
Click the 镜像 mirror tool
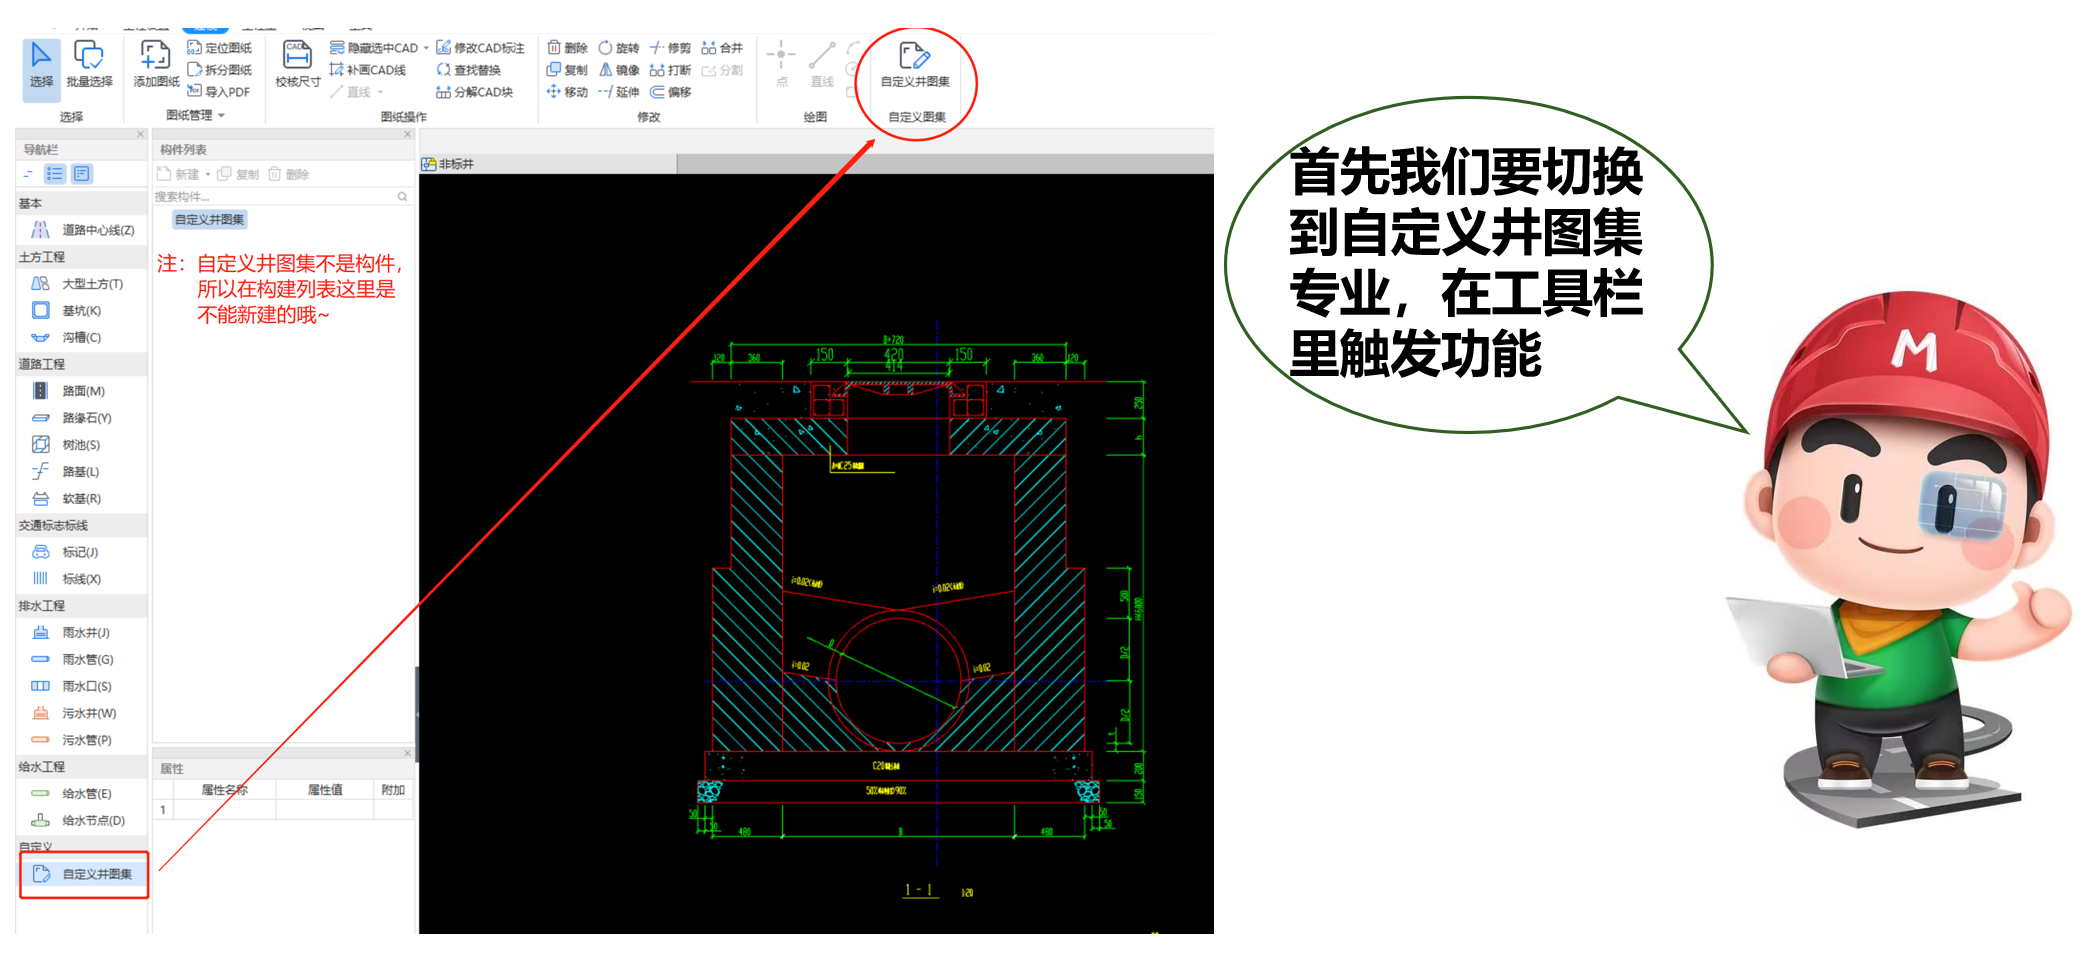[619, 70]
